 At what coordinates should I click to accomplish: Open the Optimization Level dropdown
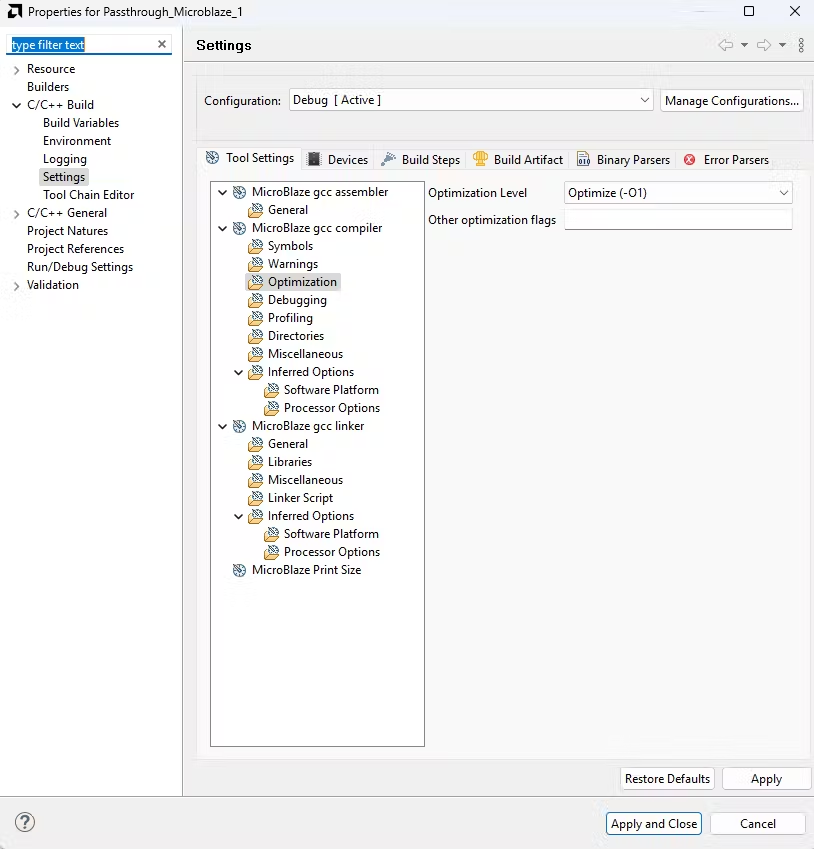678,193
